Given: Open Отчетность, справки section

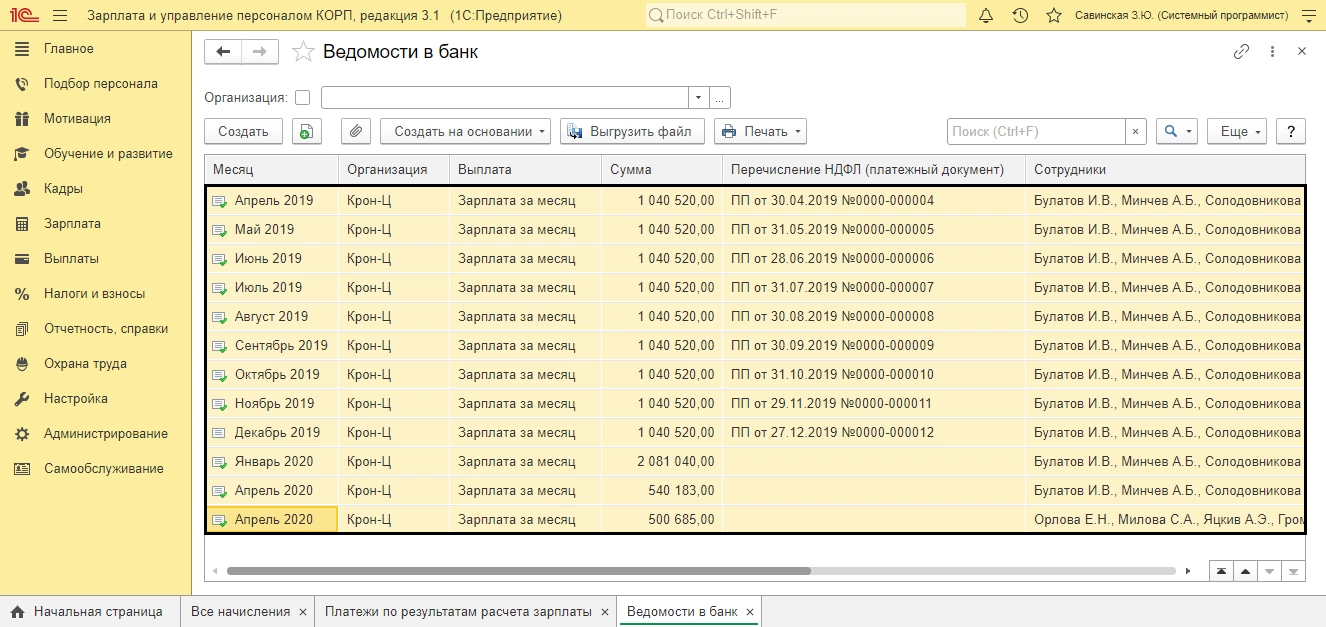Looking at the screenshot, I should coord(95,329).
